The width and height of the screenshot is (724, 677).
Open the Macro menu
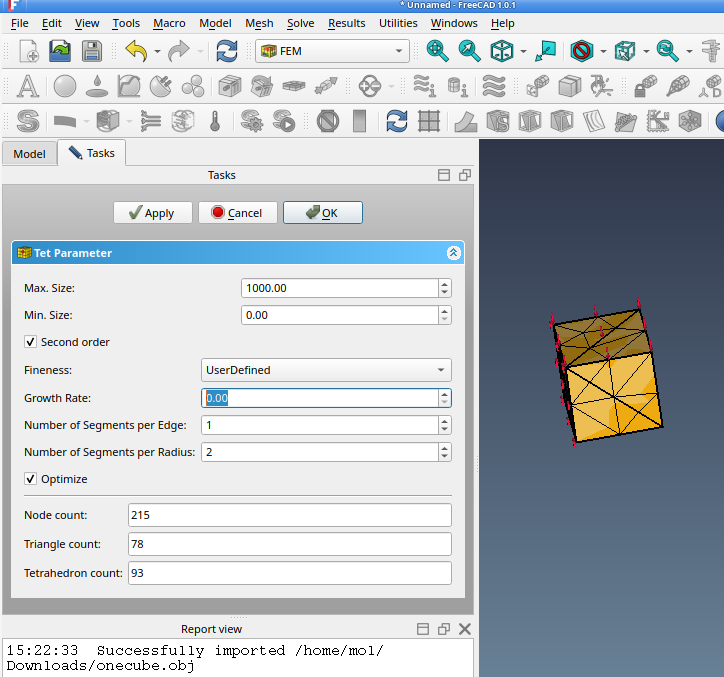coord(169,23)
